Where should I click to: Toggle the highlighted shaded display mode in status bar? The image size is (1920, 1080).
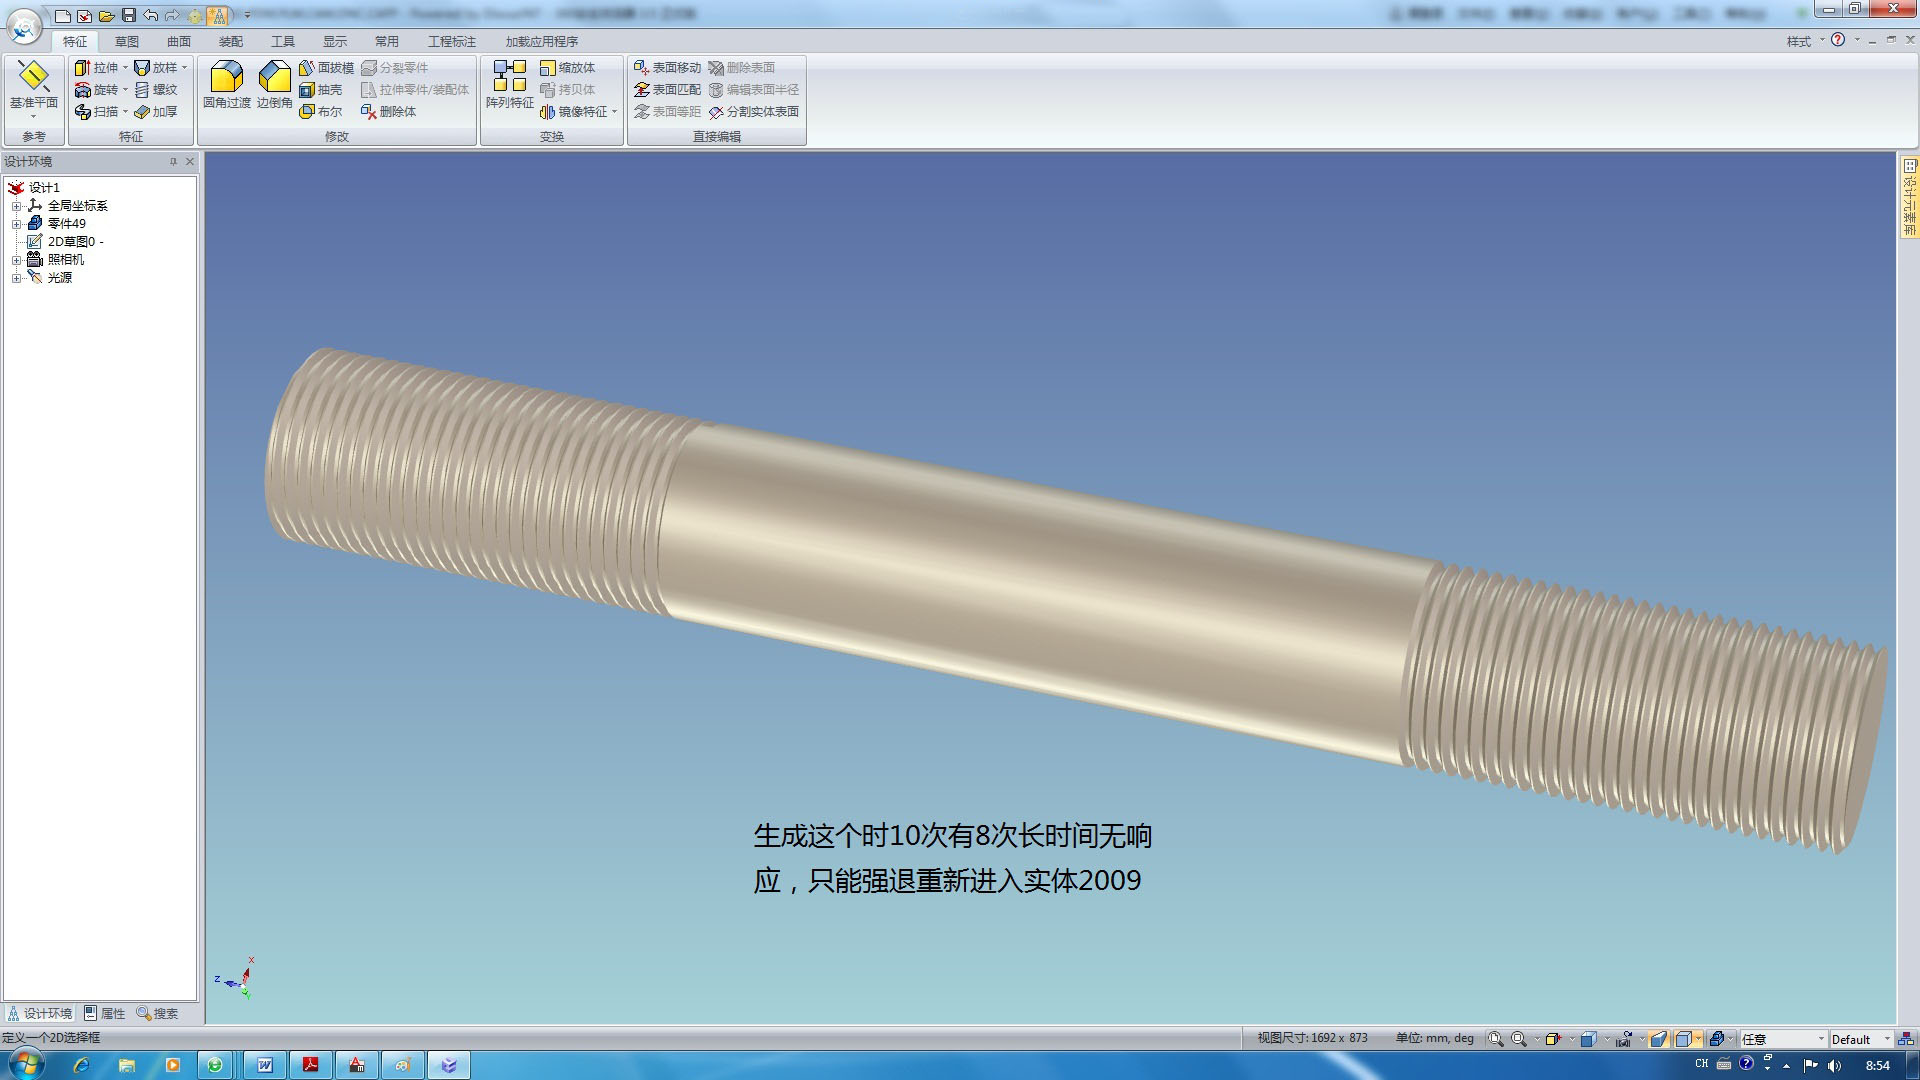[x=1659, y=1039]
